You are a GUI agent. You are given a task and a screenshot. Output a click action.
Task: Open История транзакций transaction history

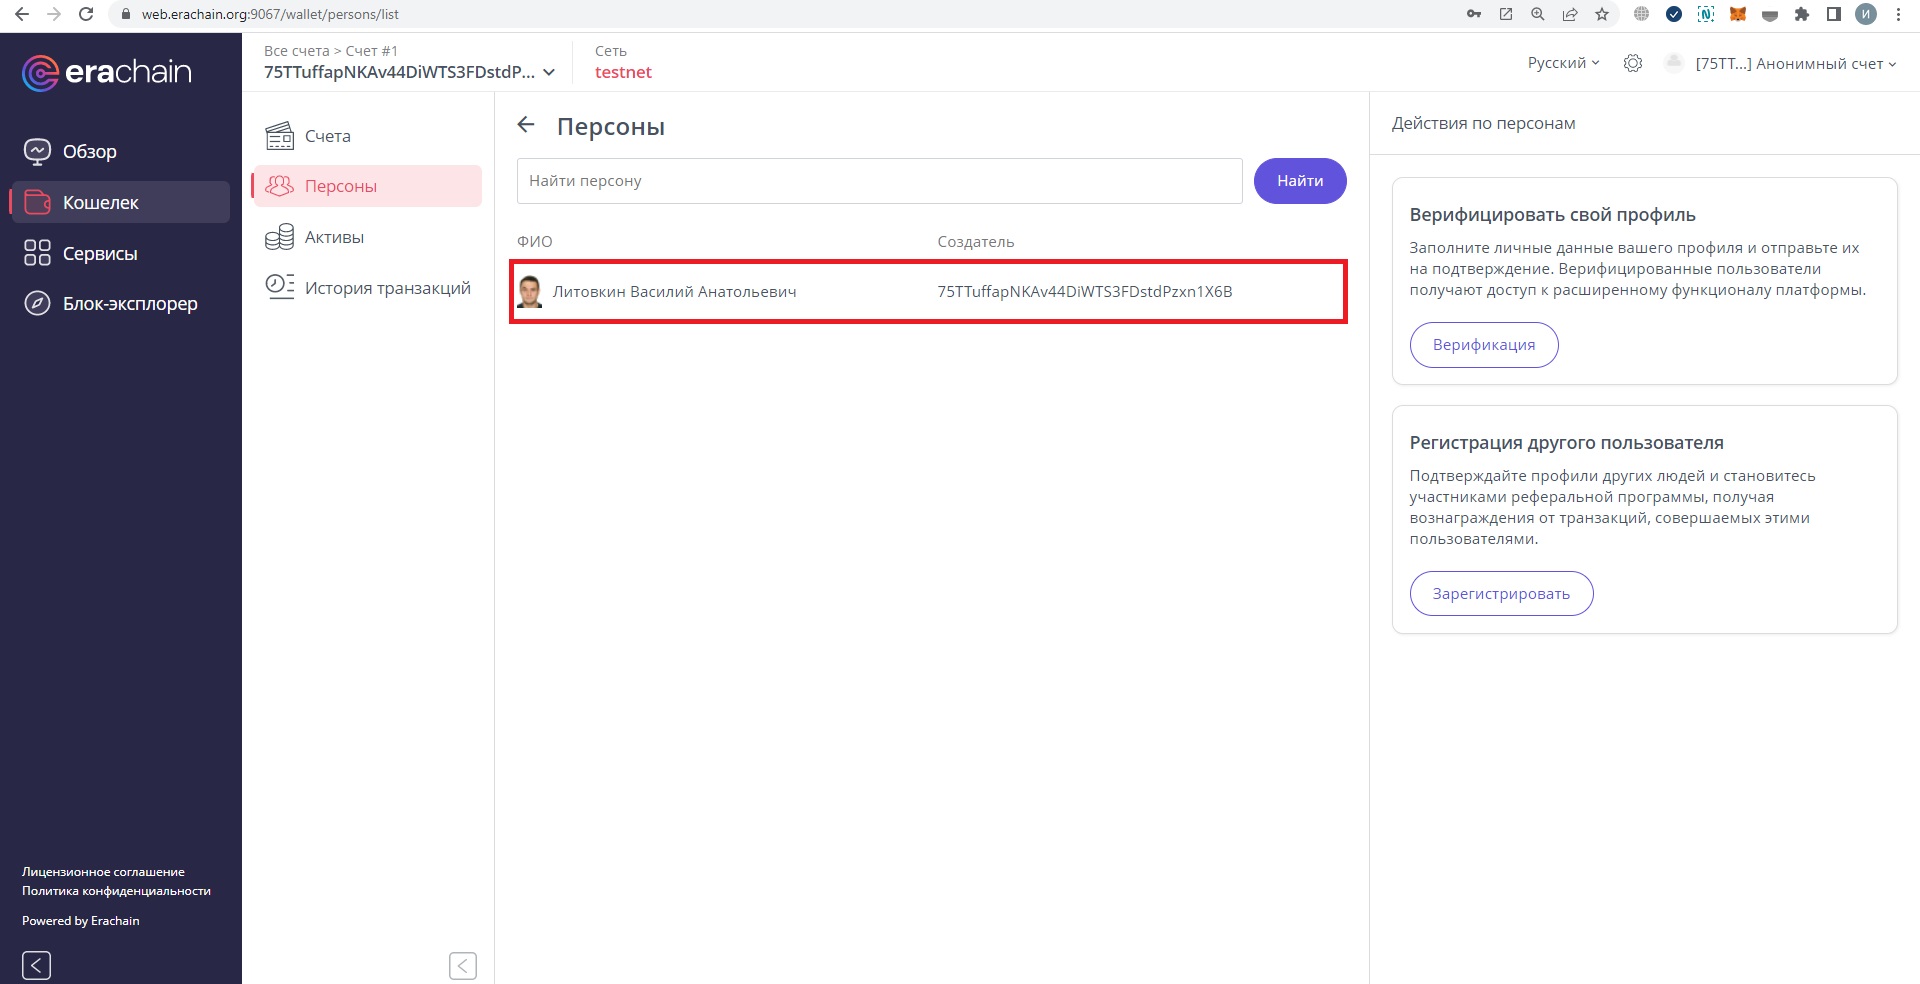point(387,288)
